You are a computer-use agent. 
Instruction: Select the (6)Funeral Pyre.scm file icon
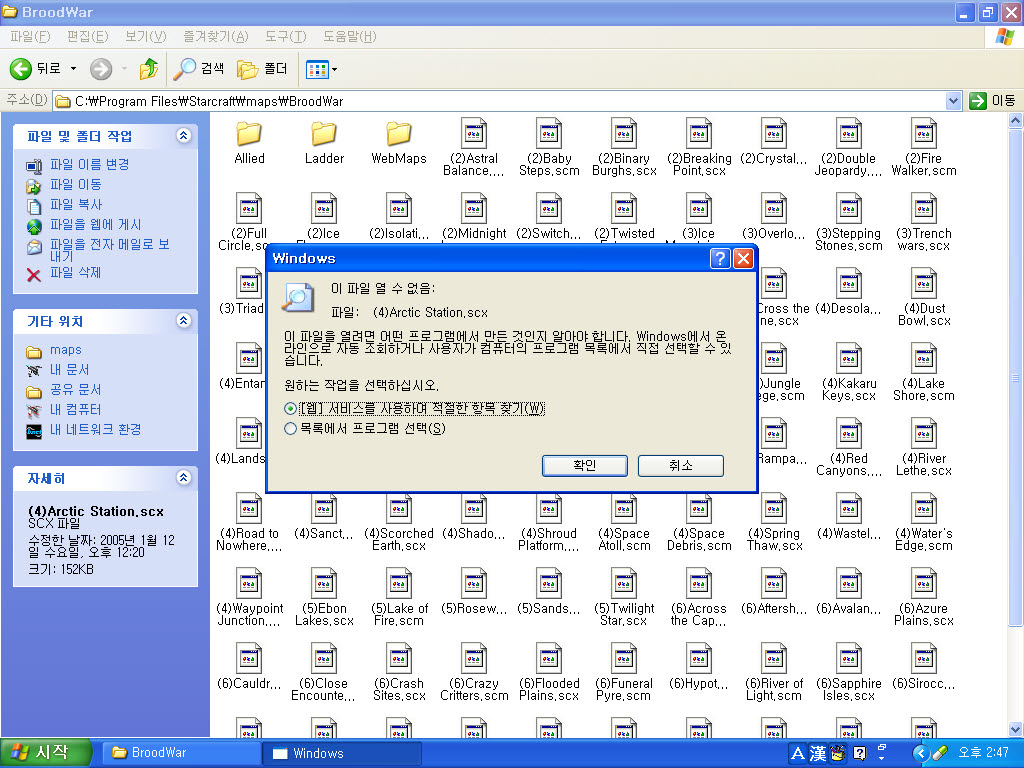624,660
